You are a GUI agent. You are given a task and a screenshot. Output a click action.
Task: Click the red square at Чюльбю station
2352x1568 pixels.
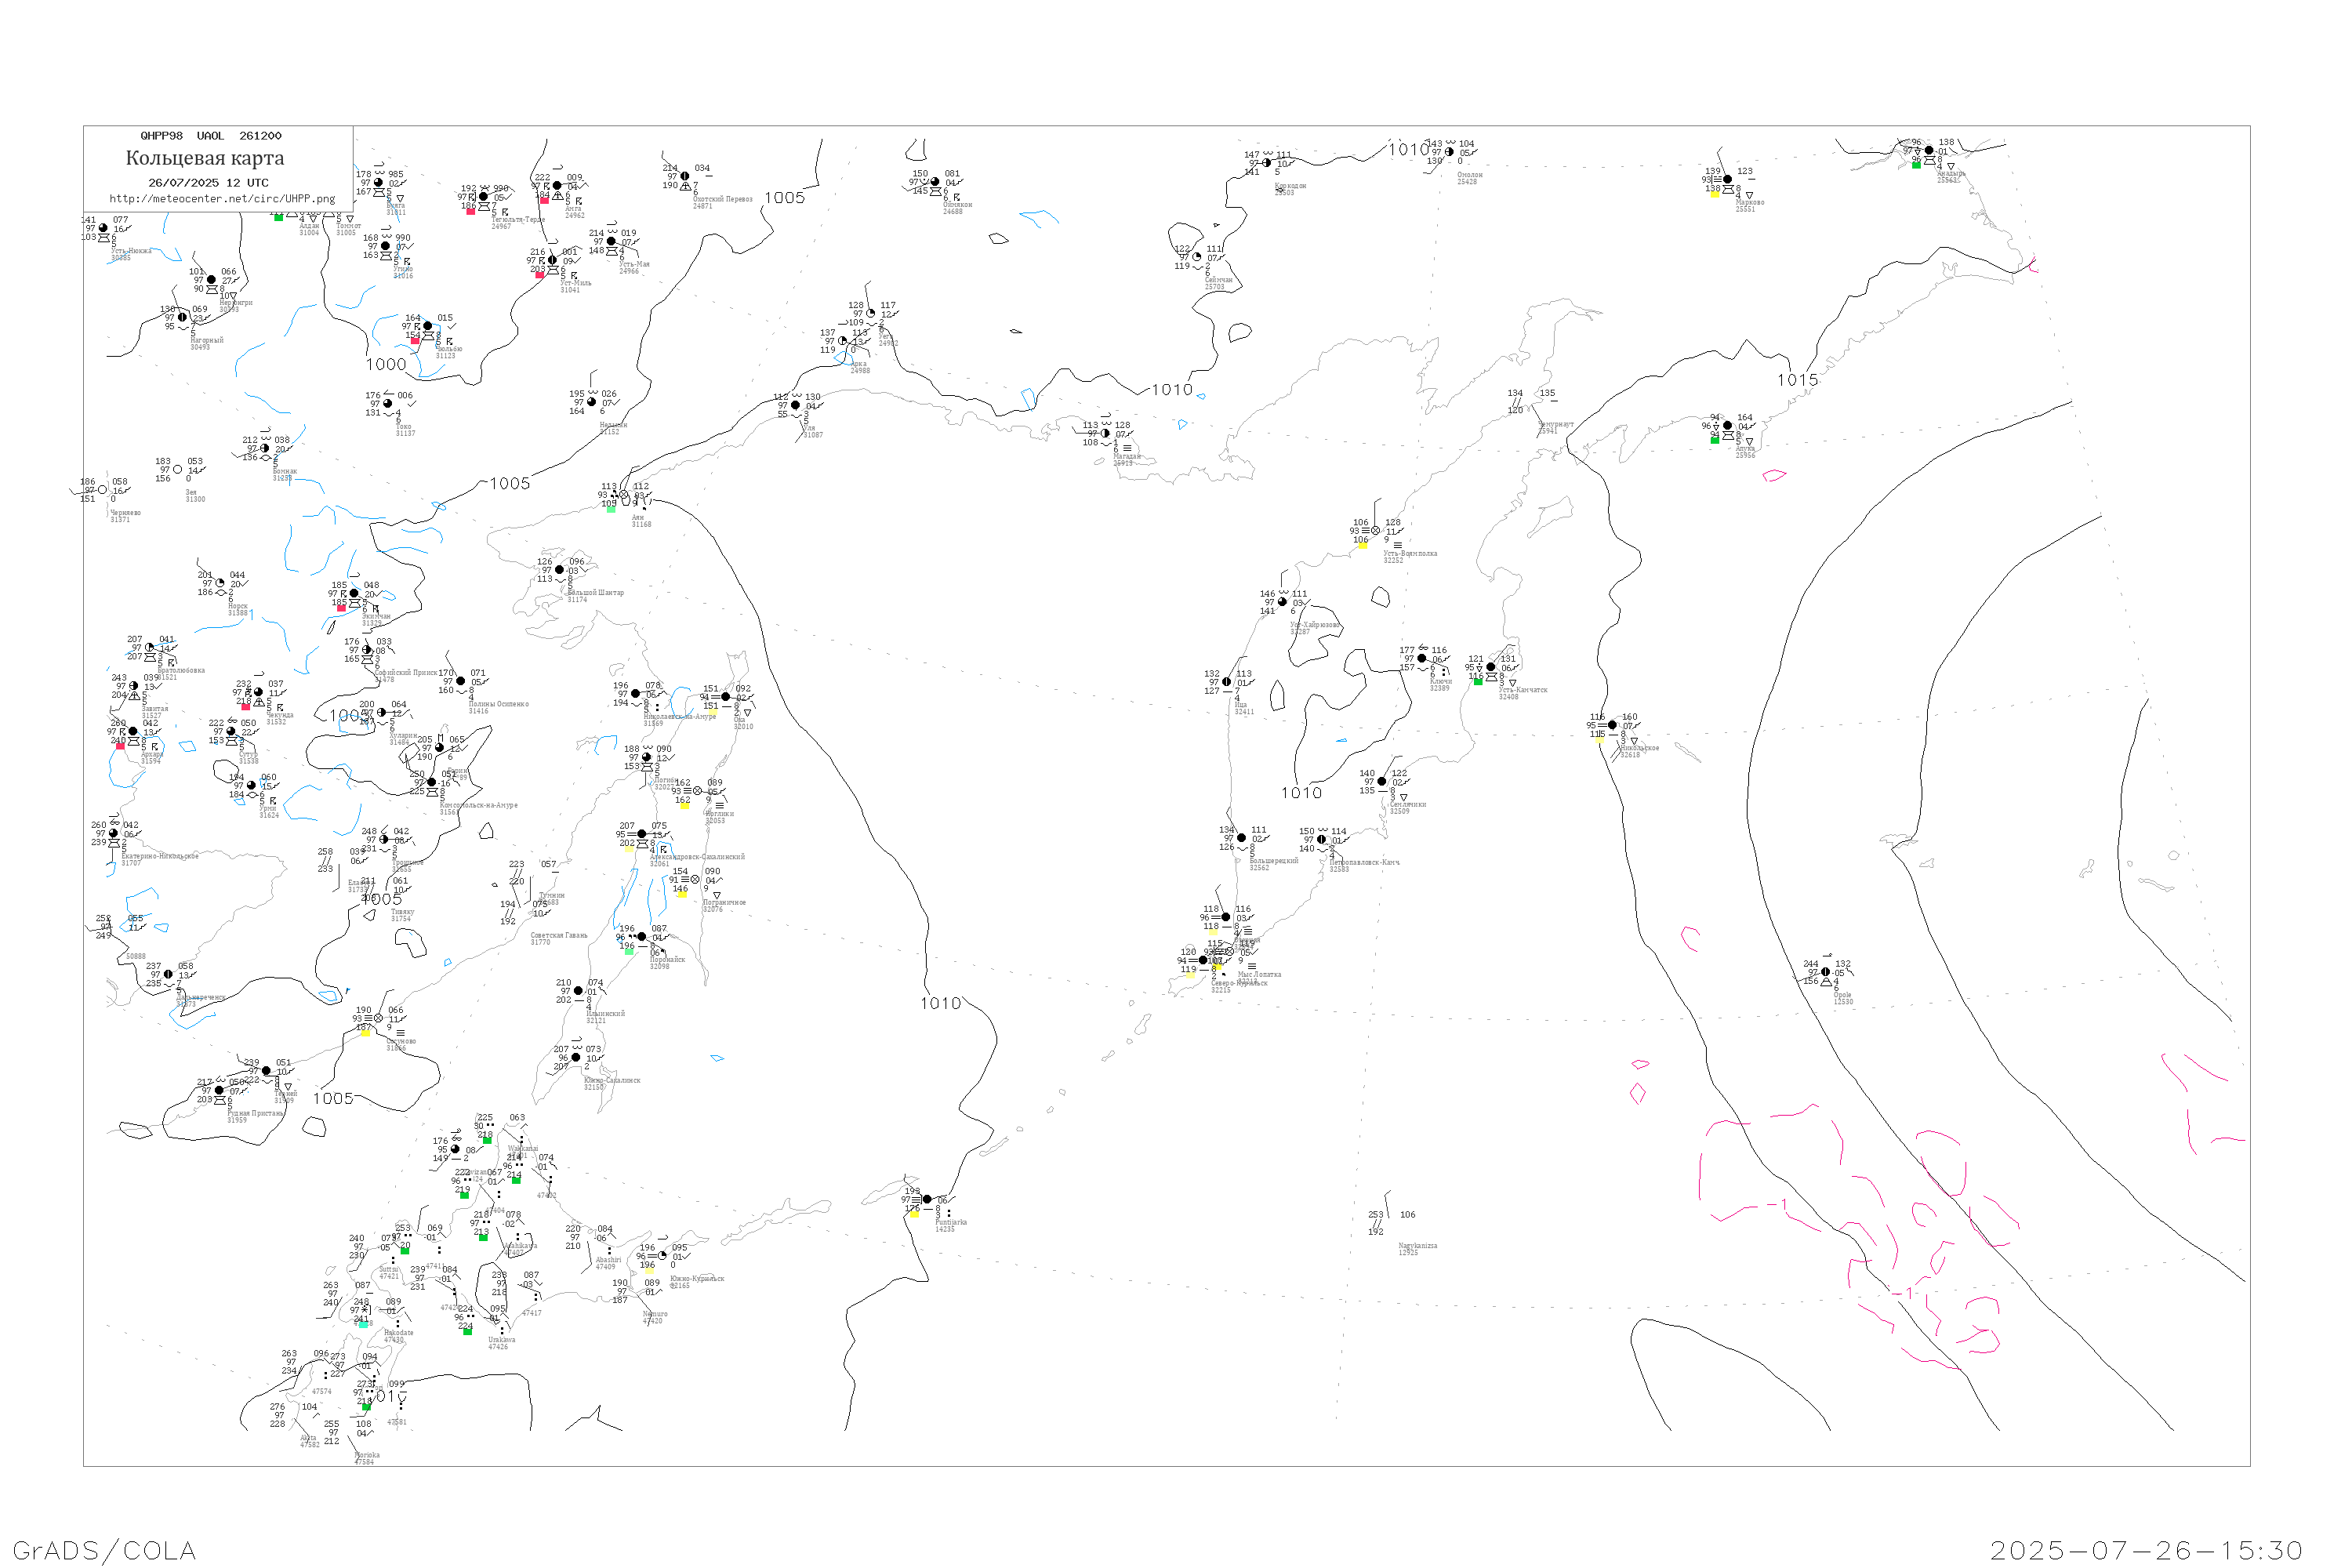coord(415,340)
